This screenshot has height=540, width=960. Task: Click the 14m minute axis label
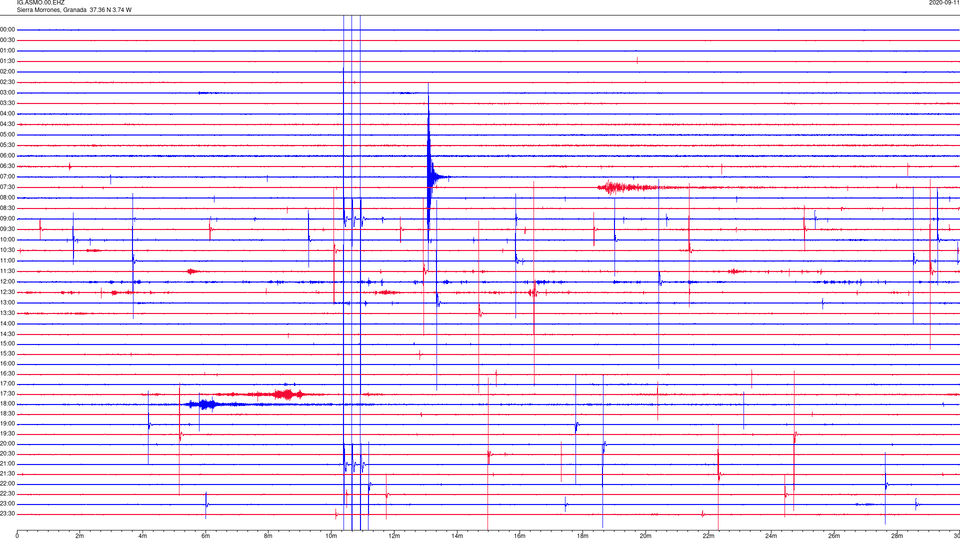click(457, 536)
